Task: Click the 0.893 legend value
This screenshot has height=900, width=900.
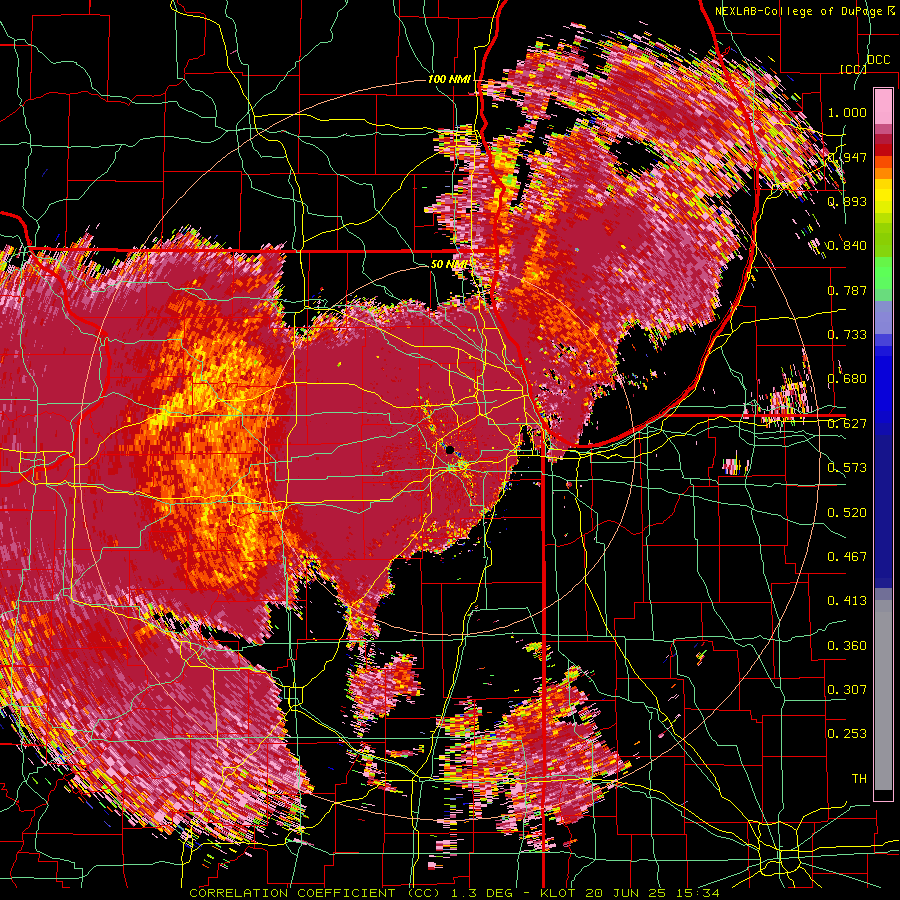Action: (x=847, y=201)
